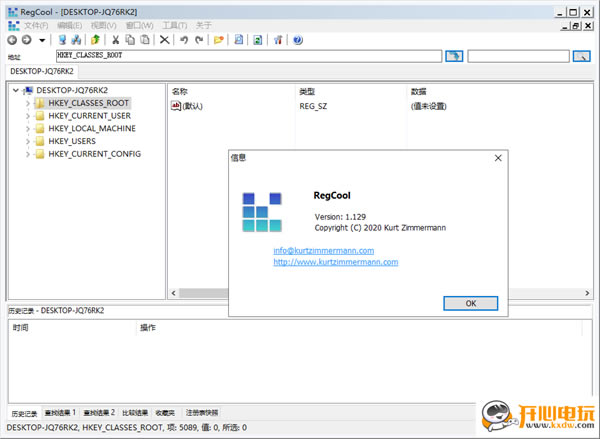Click the blue help question mark icon
Viewport: 600px width, 439px height.
[x=298, y=40]
